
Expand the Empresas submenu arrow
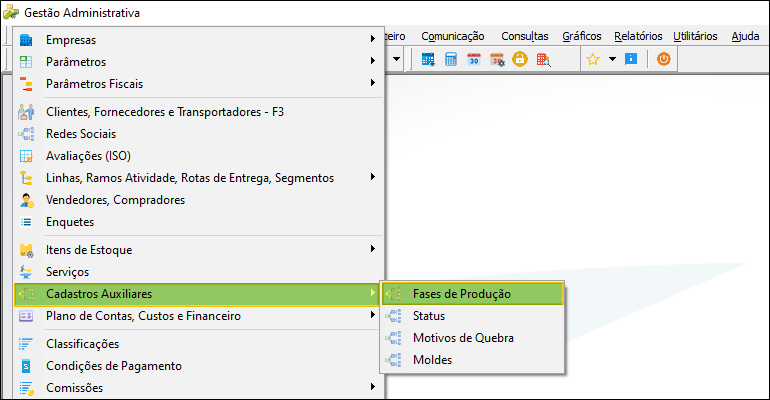(373, 38)
